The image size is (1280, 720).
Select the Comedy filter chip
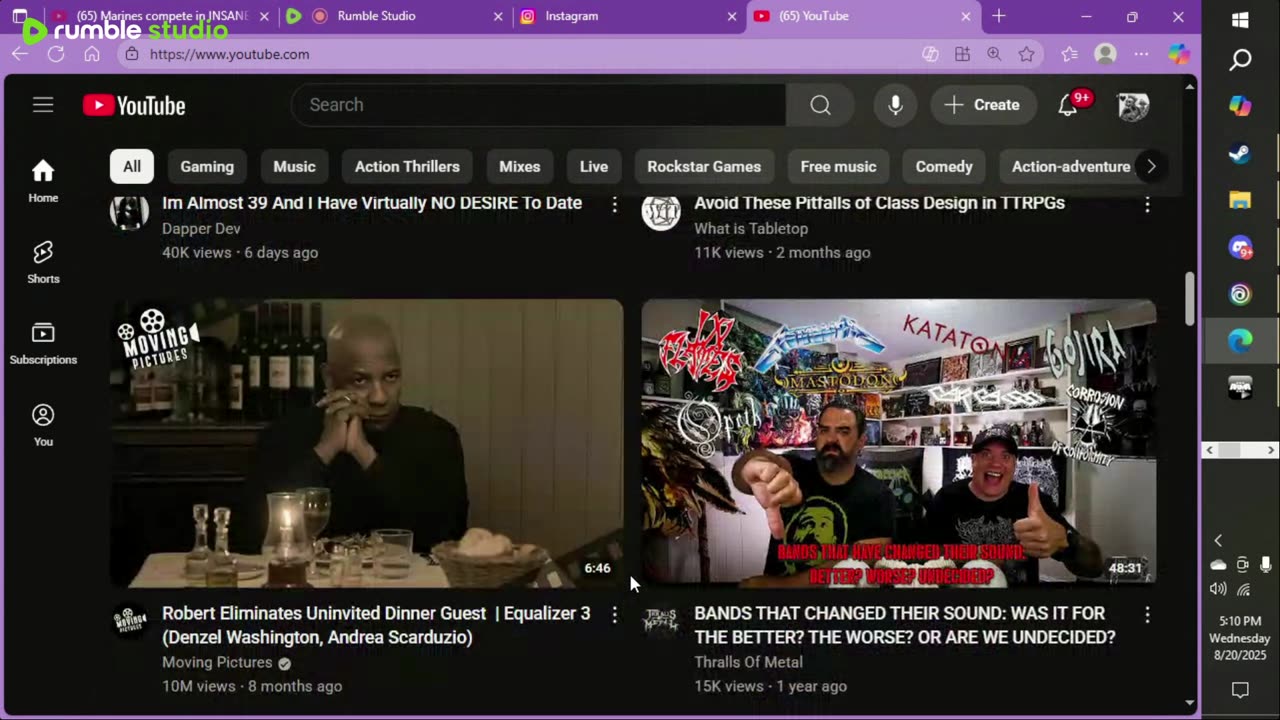944,167
